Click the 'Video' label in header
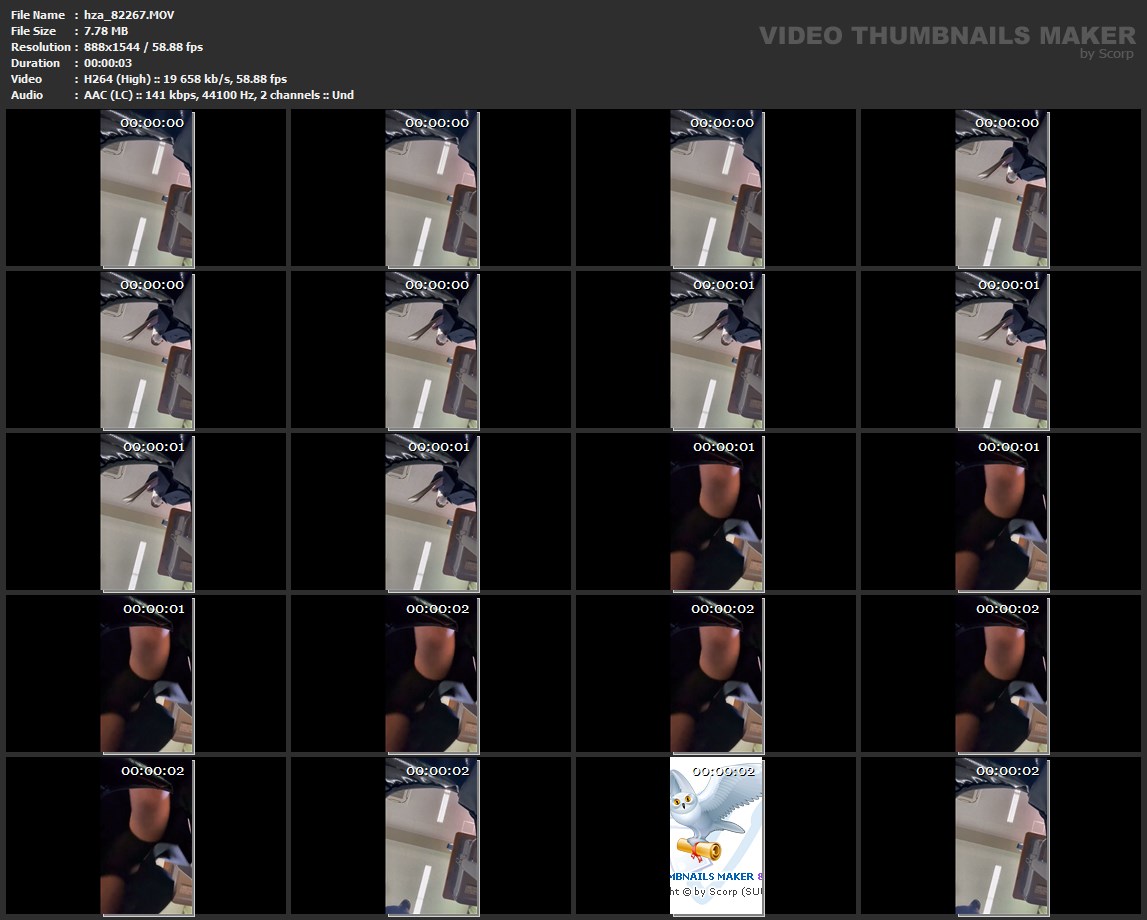Screen dimensions: 1147x920 coord(26,79)
